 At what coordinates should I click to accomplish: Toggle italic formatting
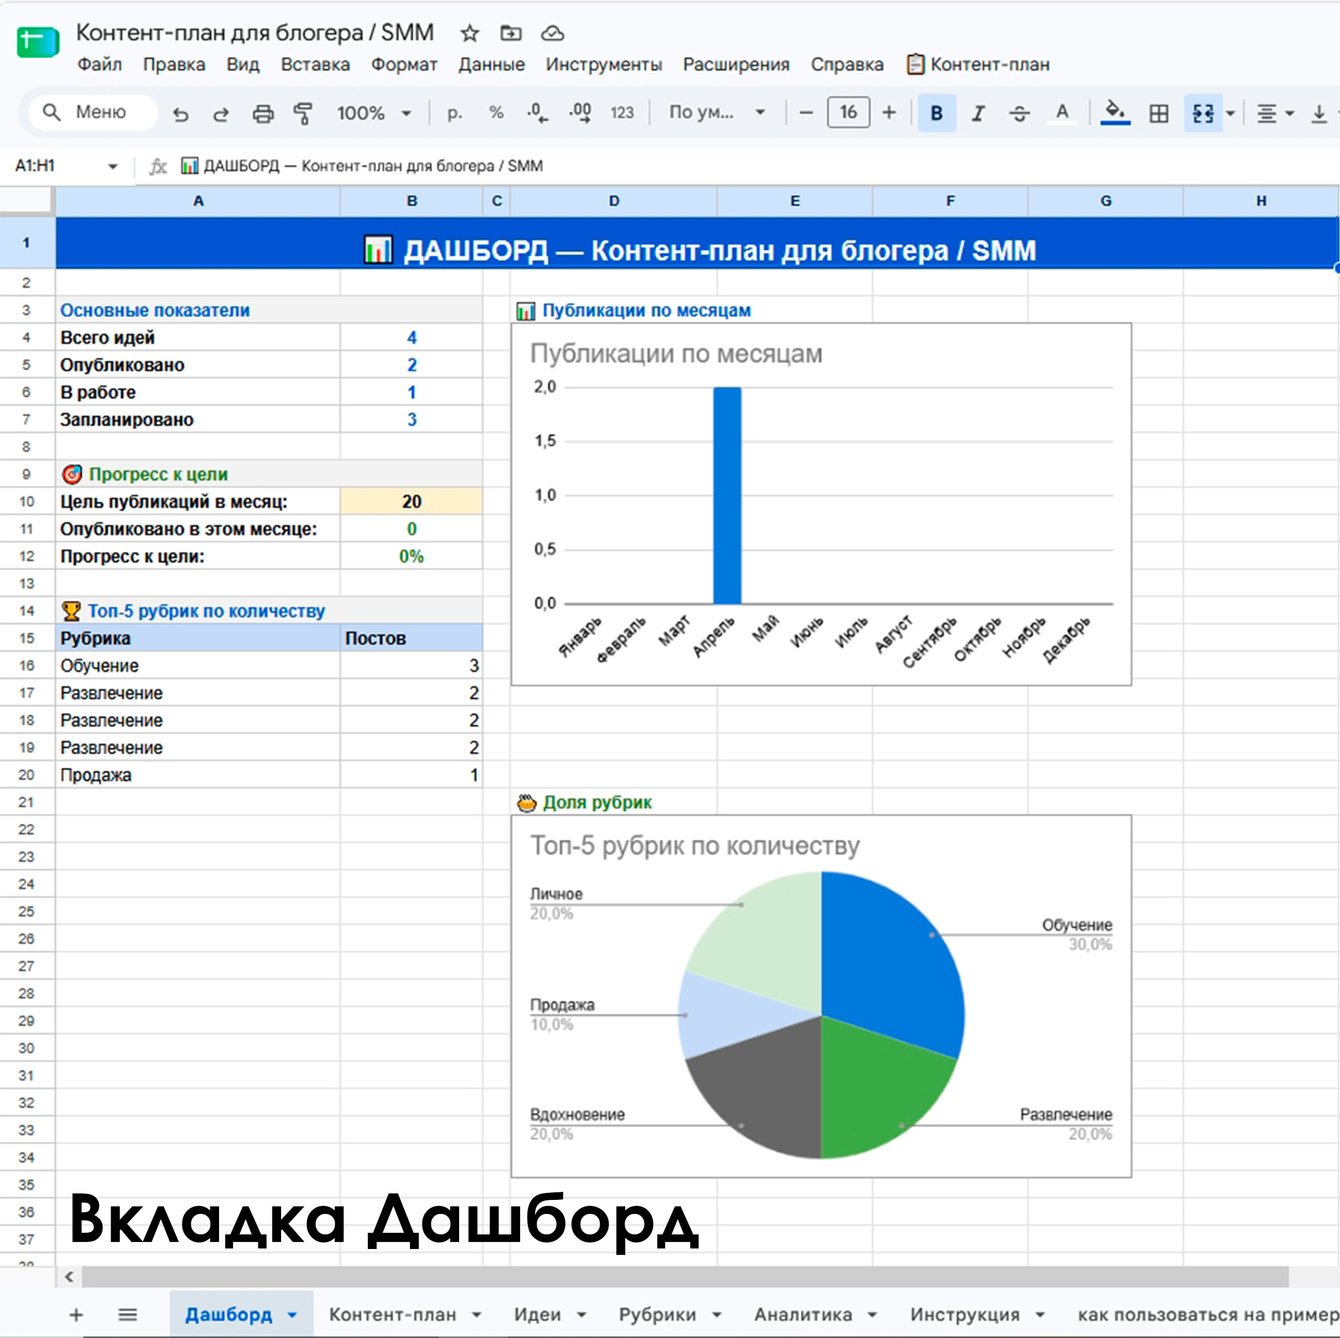(978, 113)
